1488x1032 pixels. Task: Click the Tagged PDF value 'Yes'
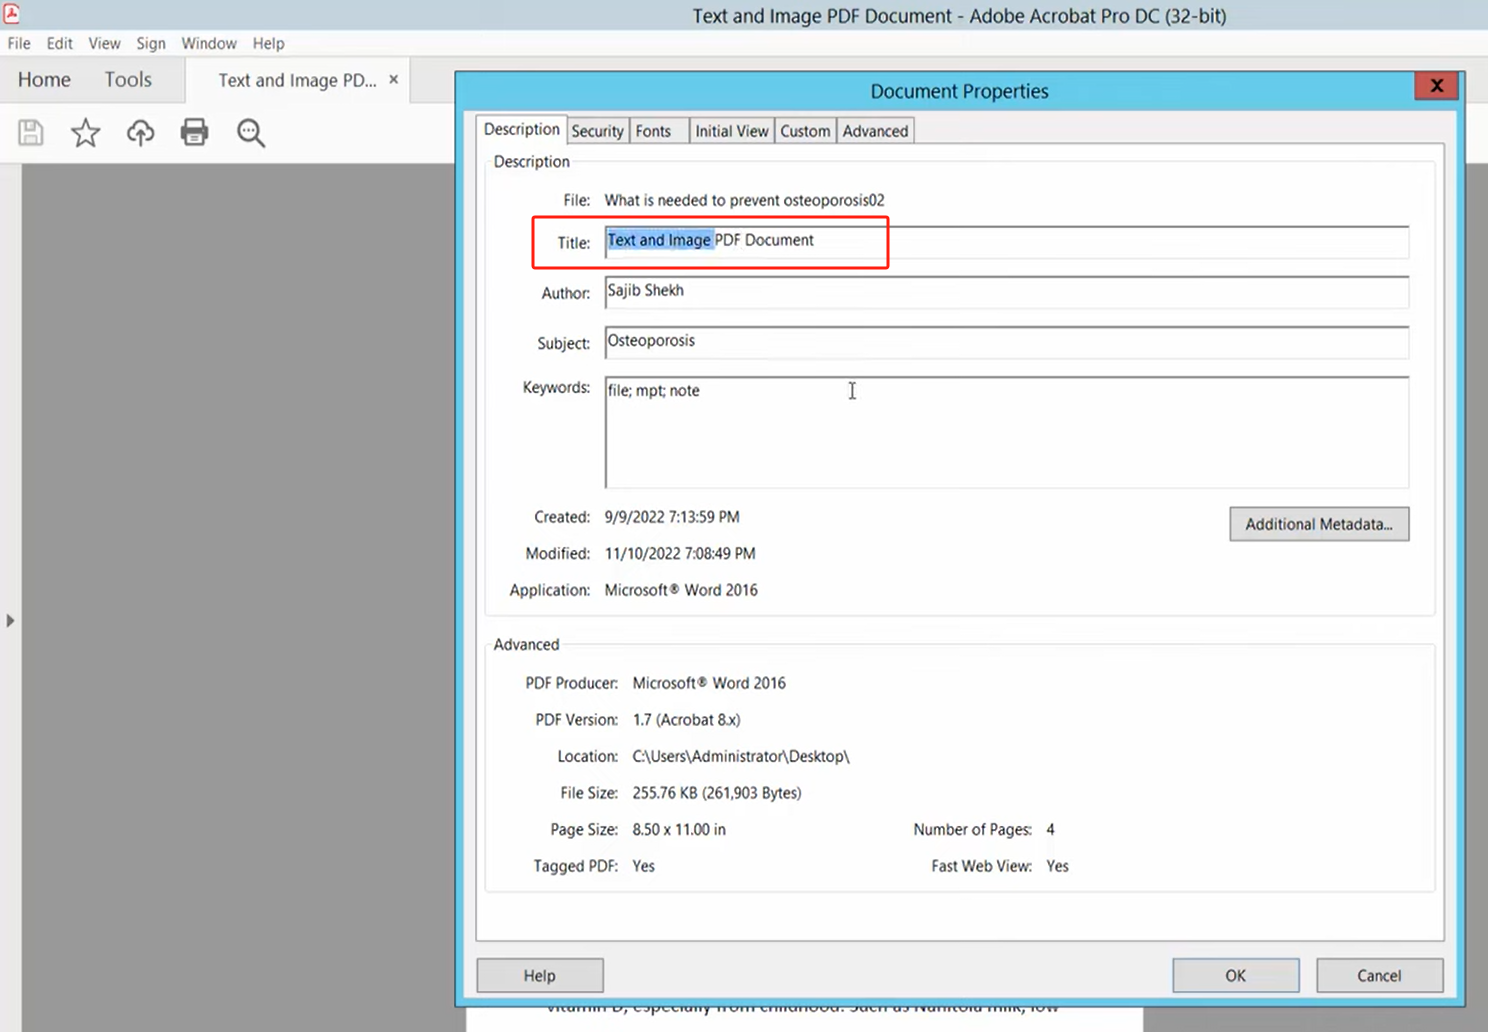coord(644,866)
